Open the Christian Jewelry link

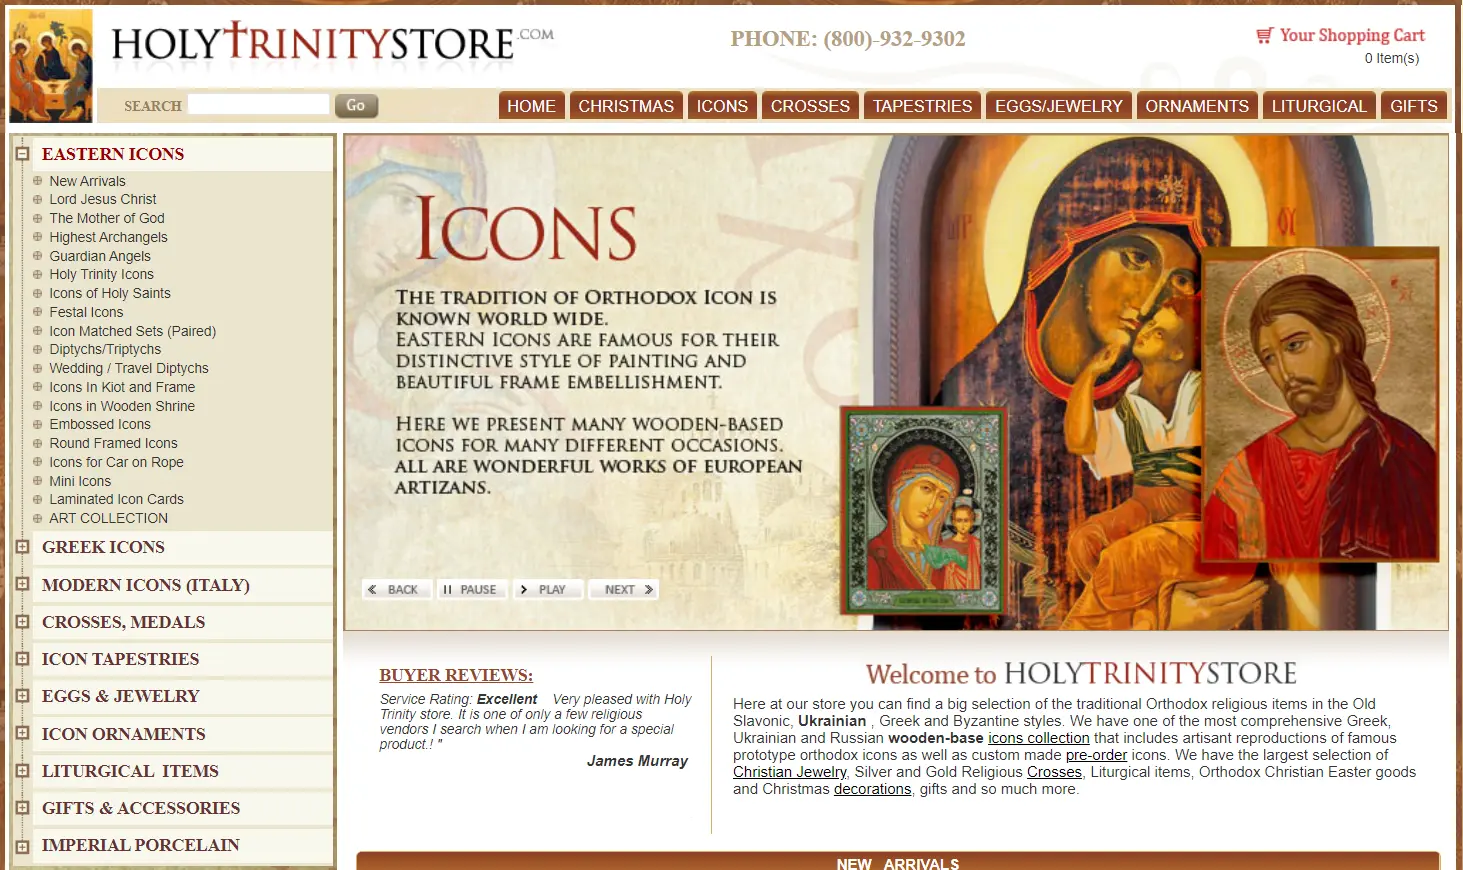(790, 772)
